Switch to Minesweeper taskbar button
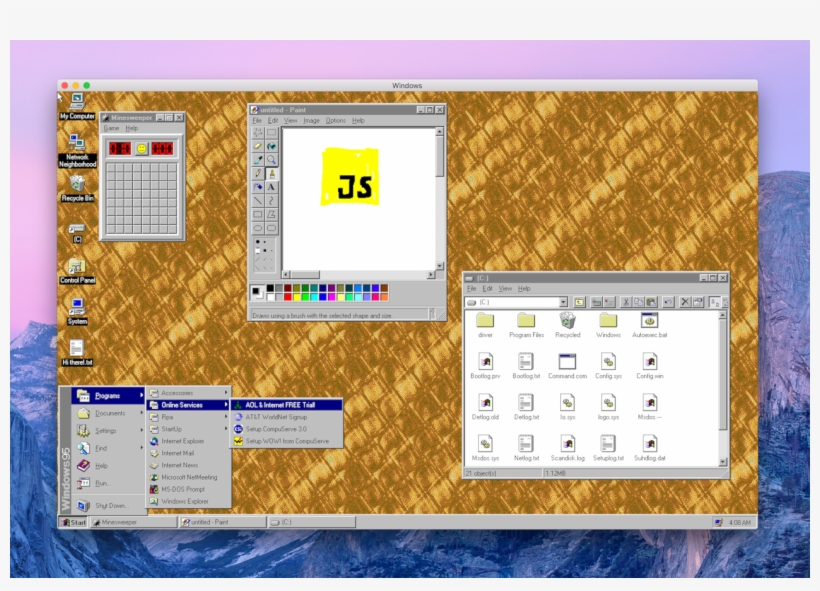This screenshot has height=591, width=820. click(x=133, y=522)
